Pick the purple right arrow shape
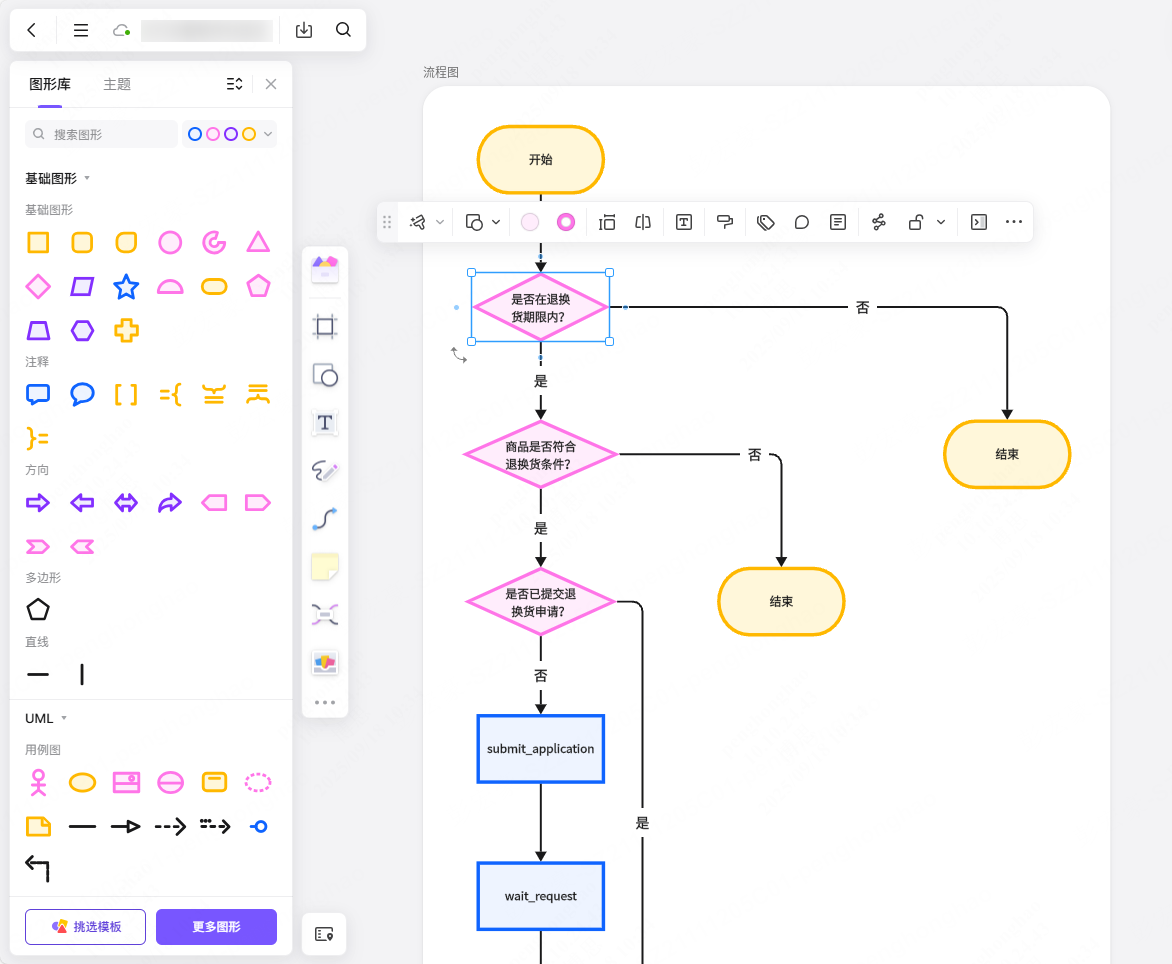Viewport: 1172px width, 964px height. [38, 503]
